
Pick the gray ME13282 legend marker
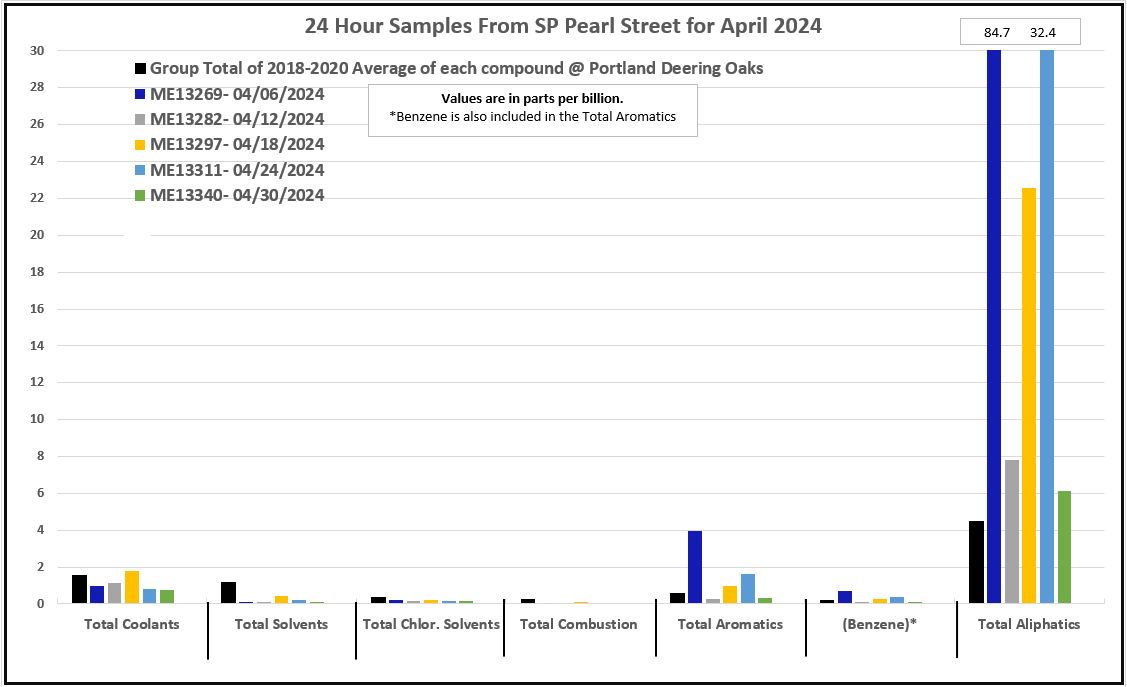141,120
